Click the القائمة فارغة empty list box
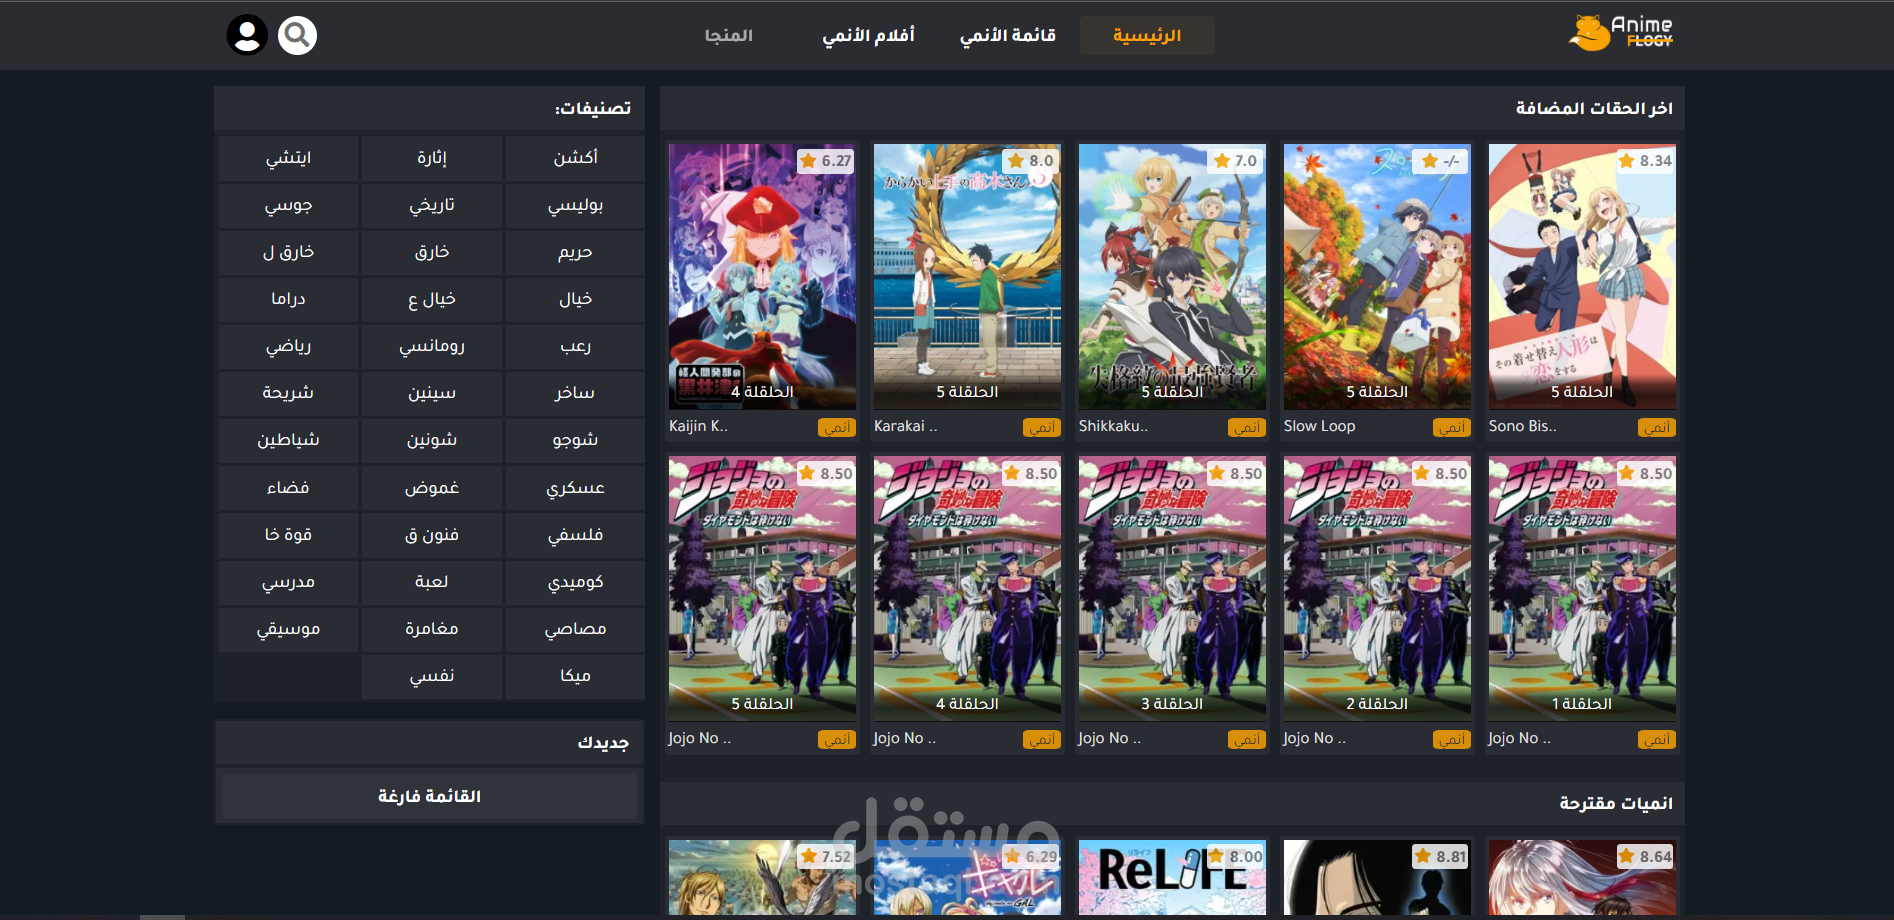 click(x=429, y=796)
